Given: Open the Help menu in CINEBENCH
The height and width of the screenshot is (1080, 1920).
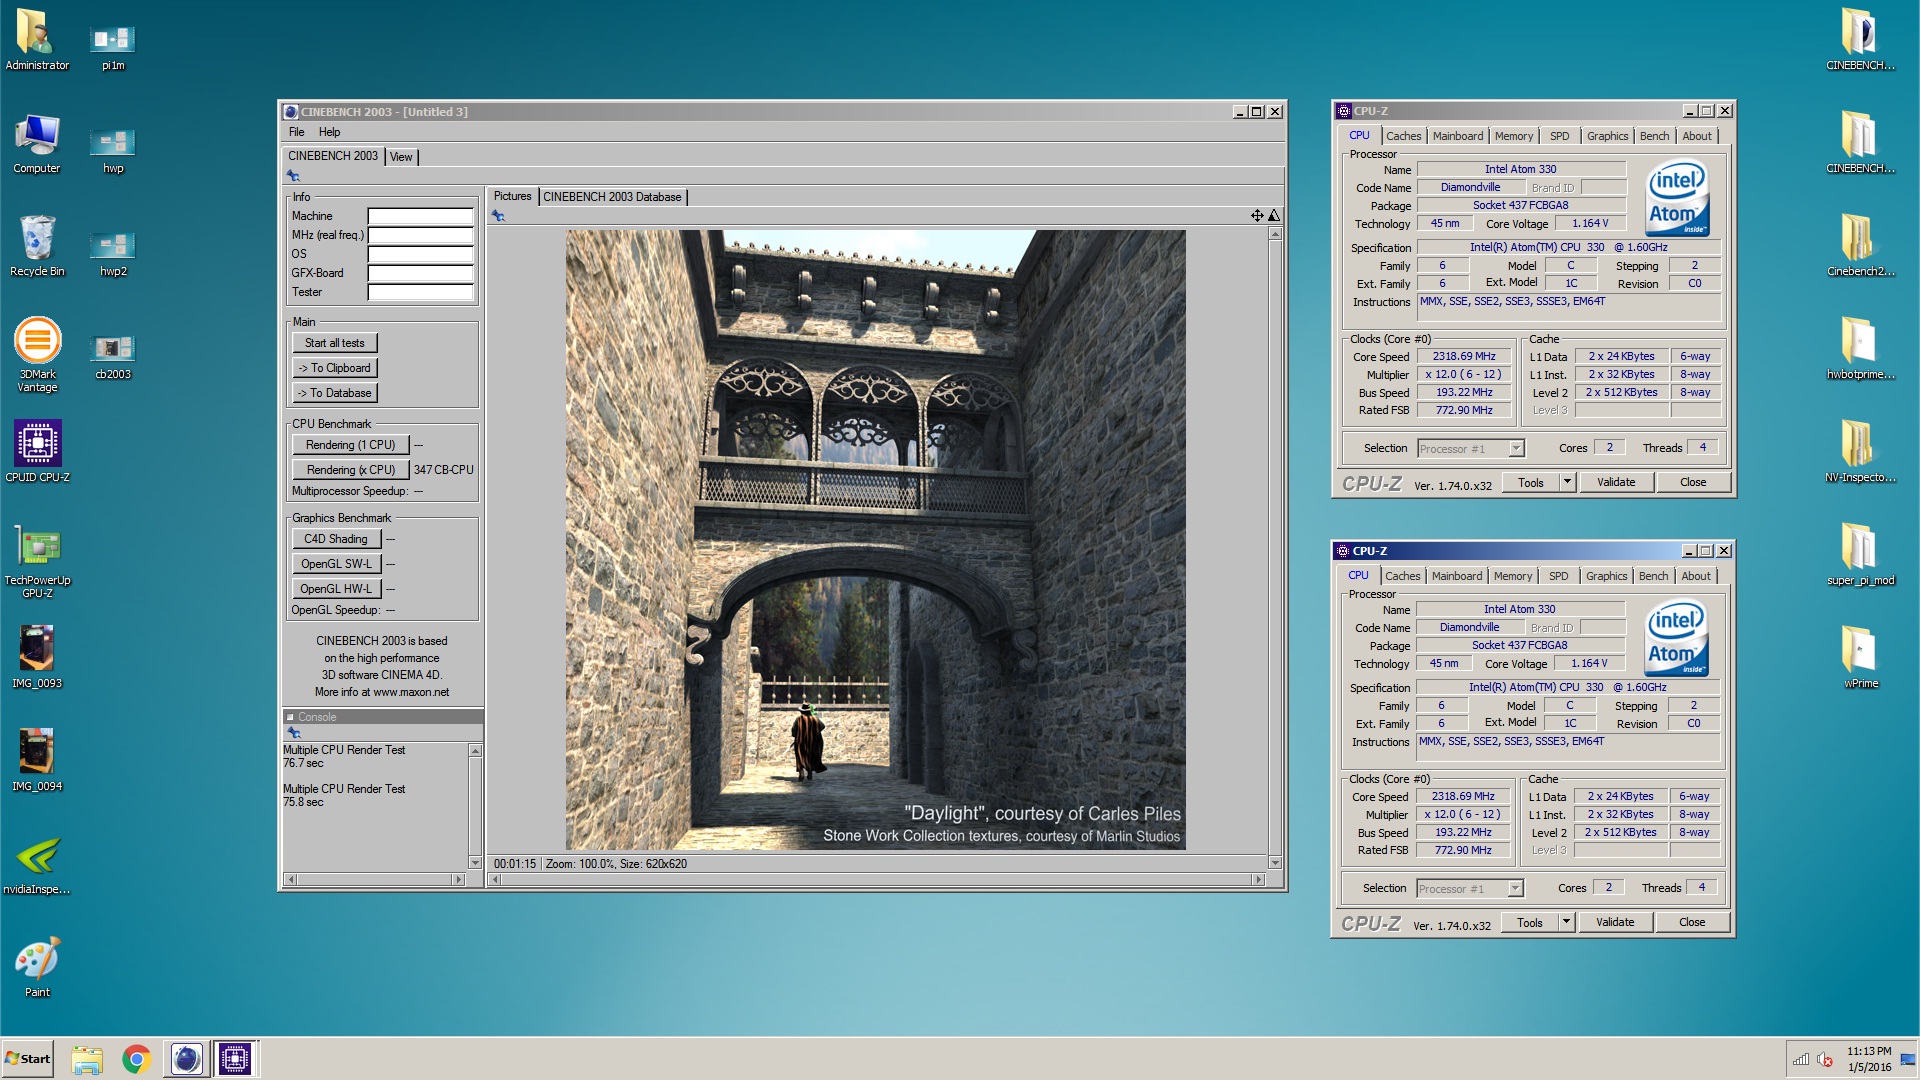Looking at the screenshot, I should click(x=329, y=132).
